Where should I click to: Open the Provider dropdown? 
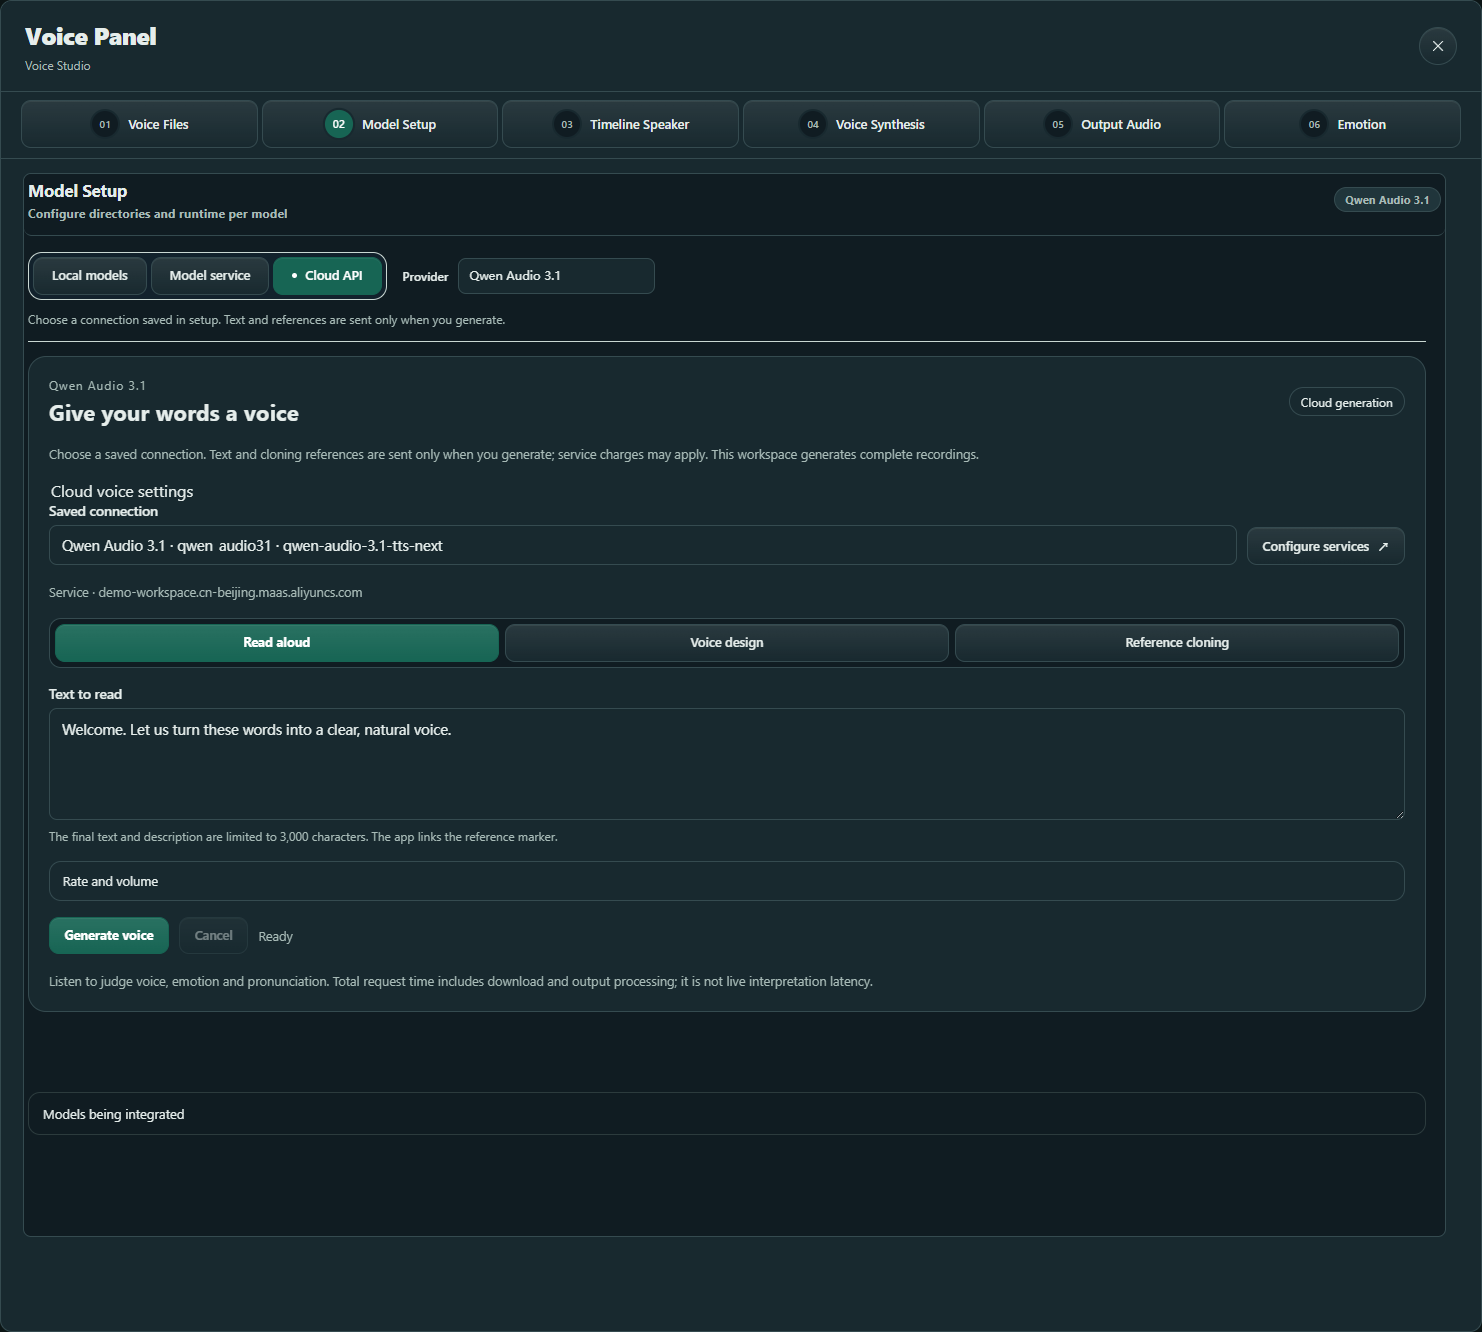tap(556, 276)
